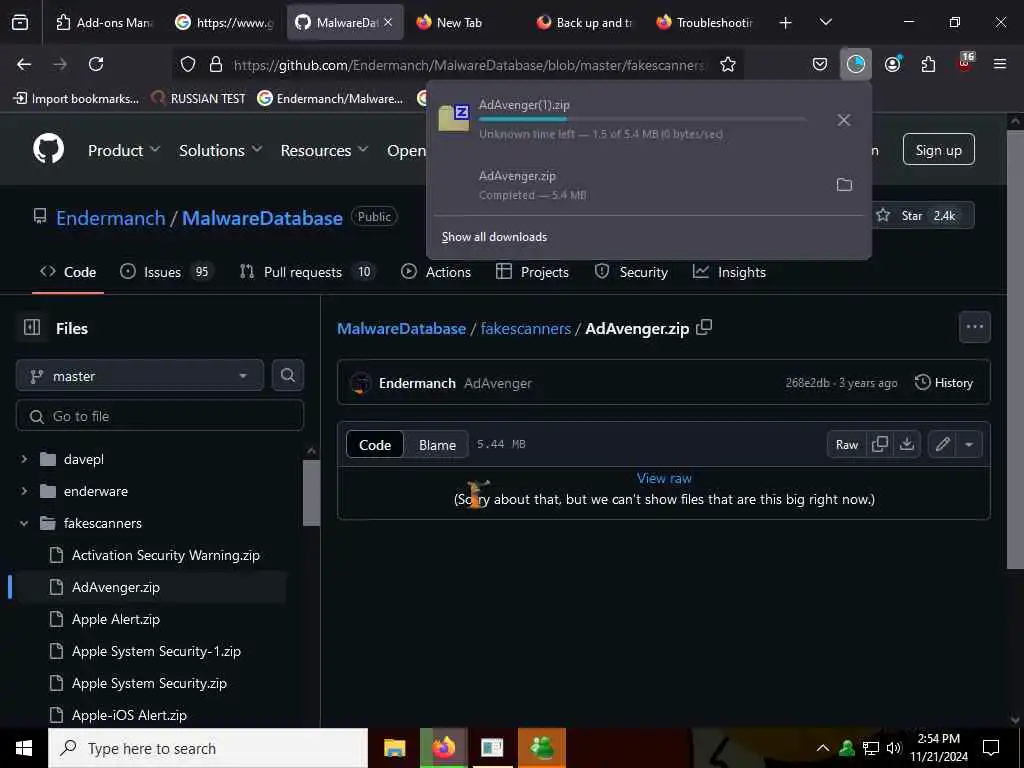Go back with the browser back arrow

(x=24, y=64)
